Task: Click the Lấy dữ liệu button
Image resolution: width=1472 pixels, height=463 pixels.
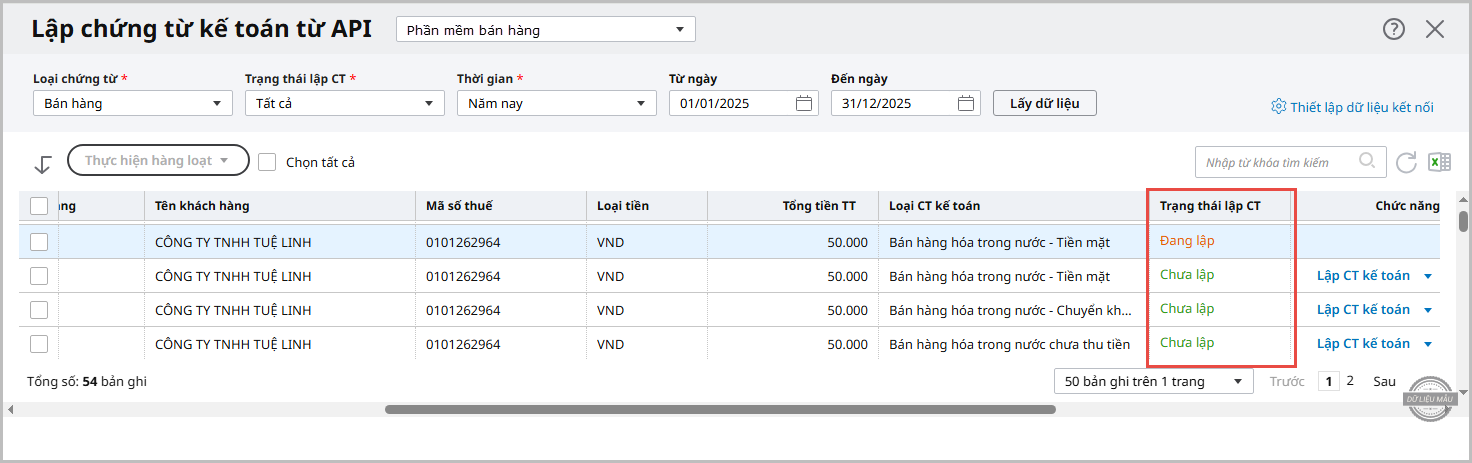Action: click(1045, 103)
